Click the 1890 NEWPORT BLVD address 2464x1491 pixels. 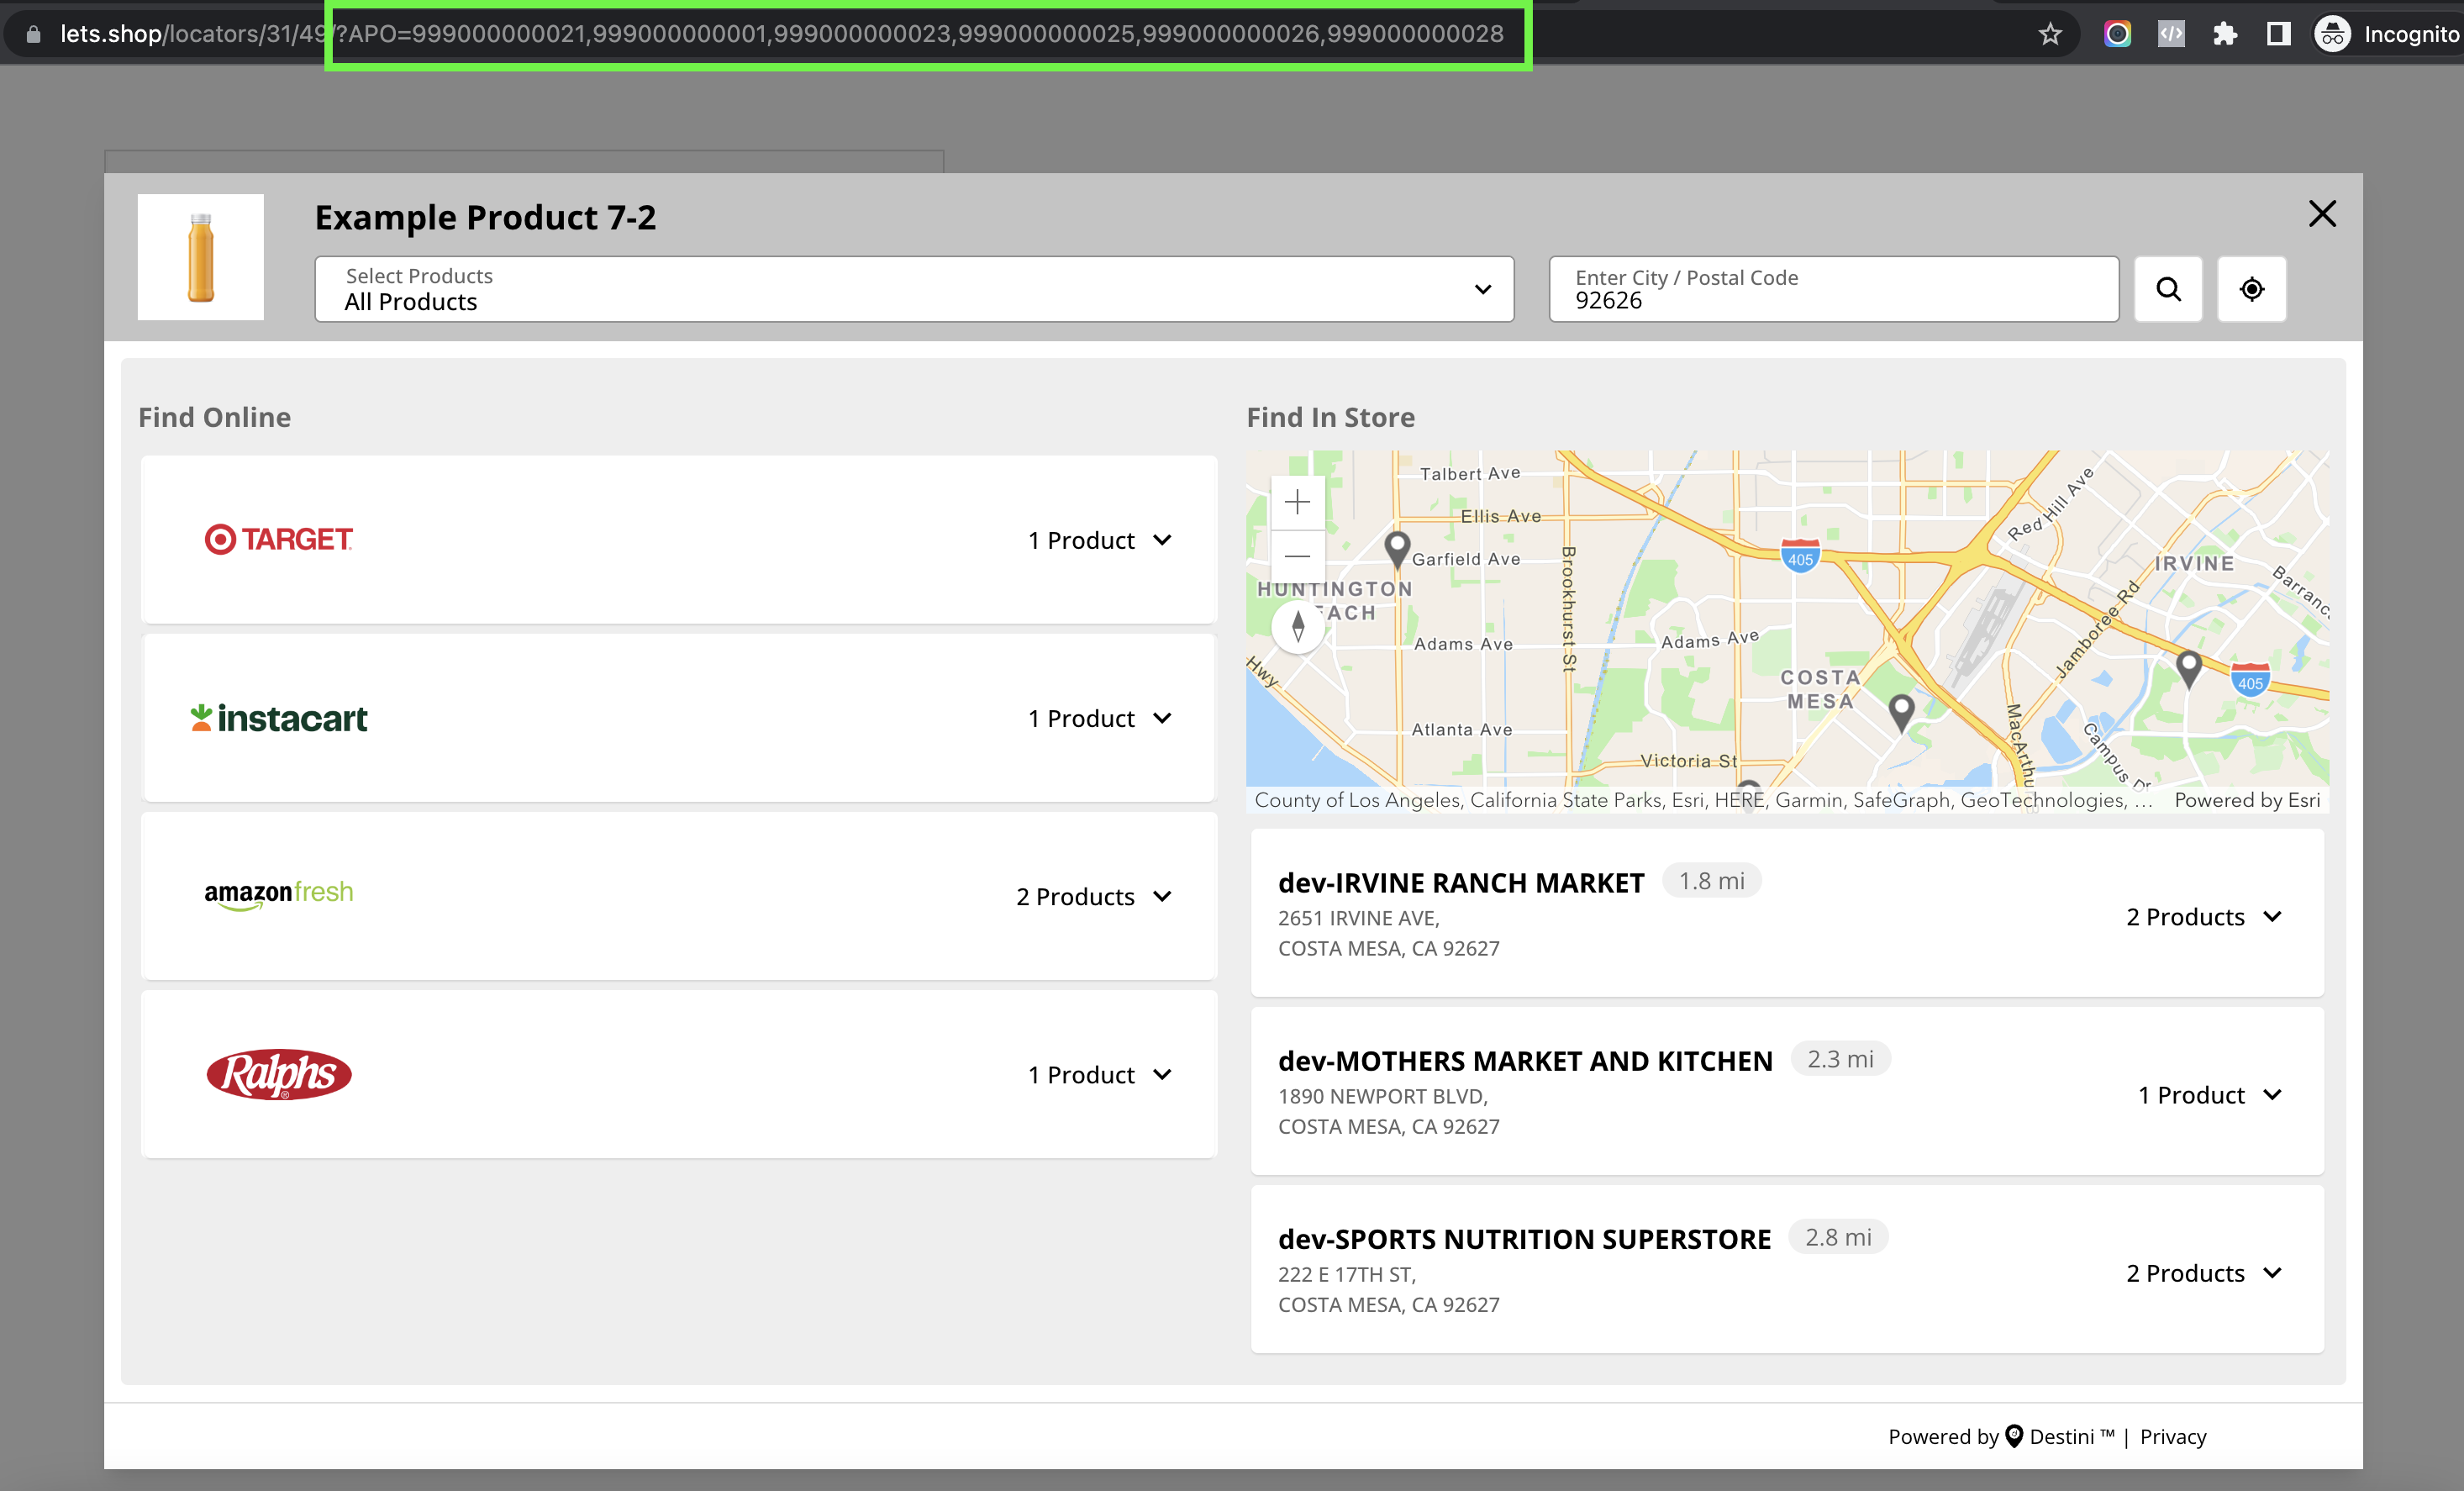(x=1382, y=1096)
